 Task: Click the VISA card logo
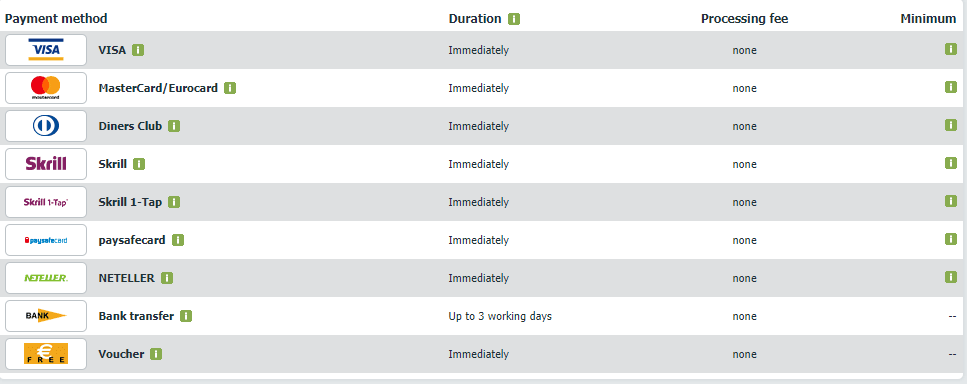46,50
